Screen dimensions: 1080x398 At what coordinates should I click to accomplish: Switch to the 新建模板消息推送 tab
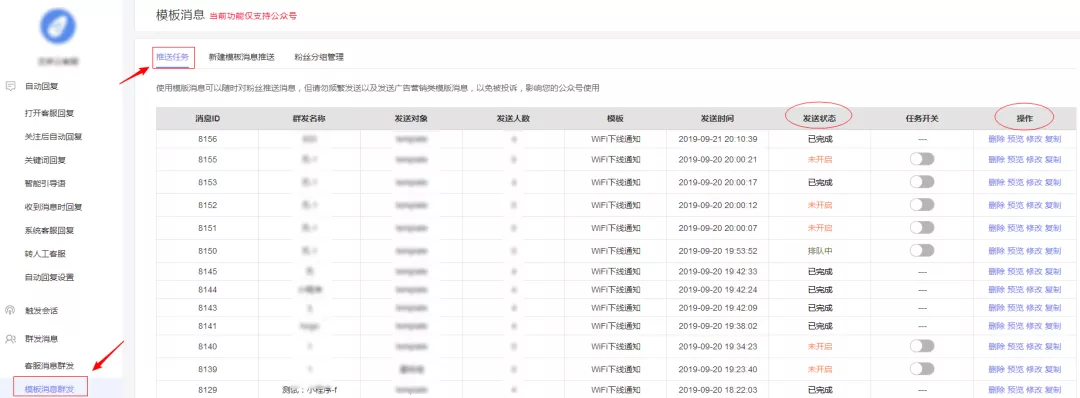[x=241, y=57]
